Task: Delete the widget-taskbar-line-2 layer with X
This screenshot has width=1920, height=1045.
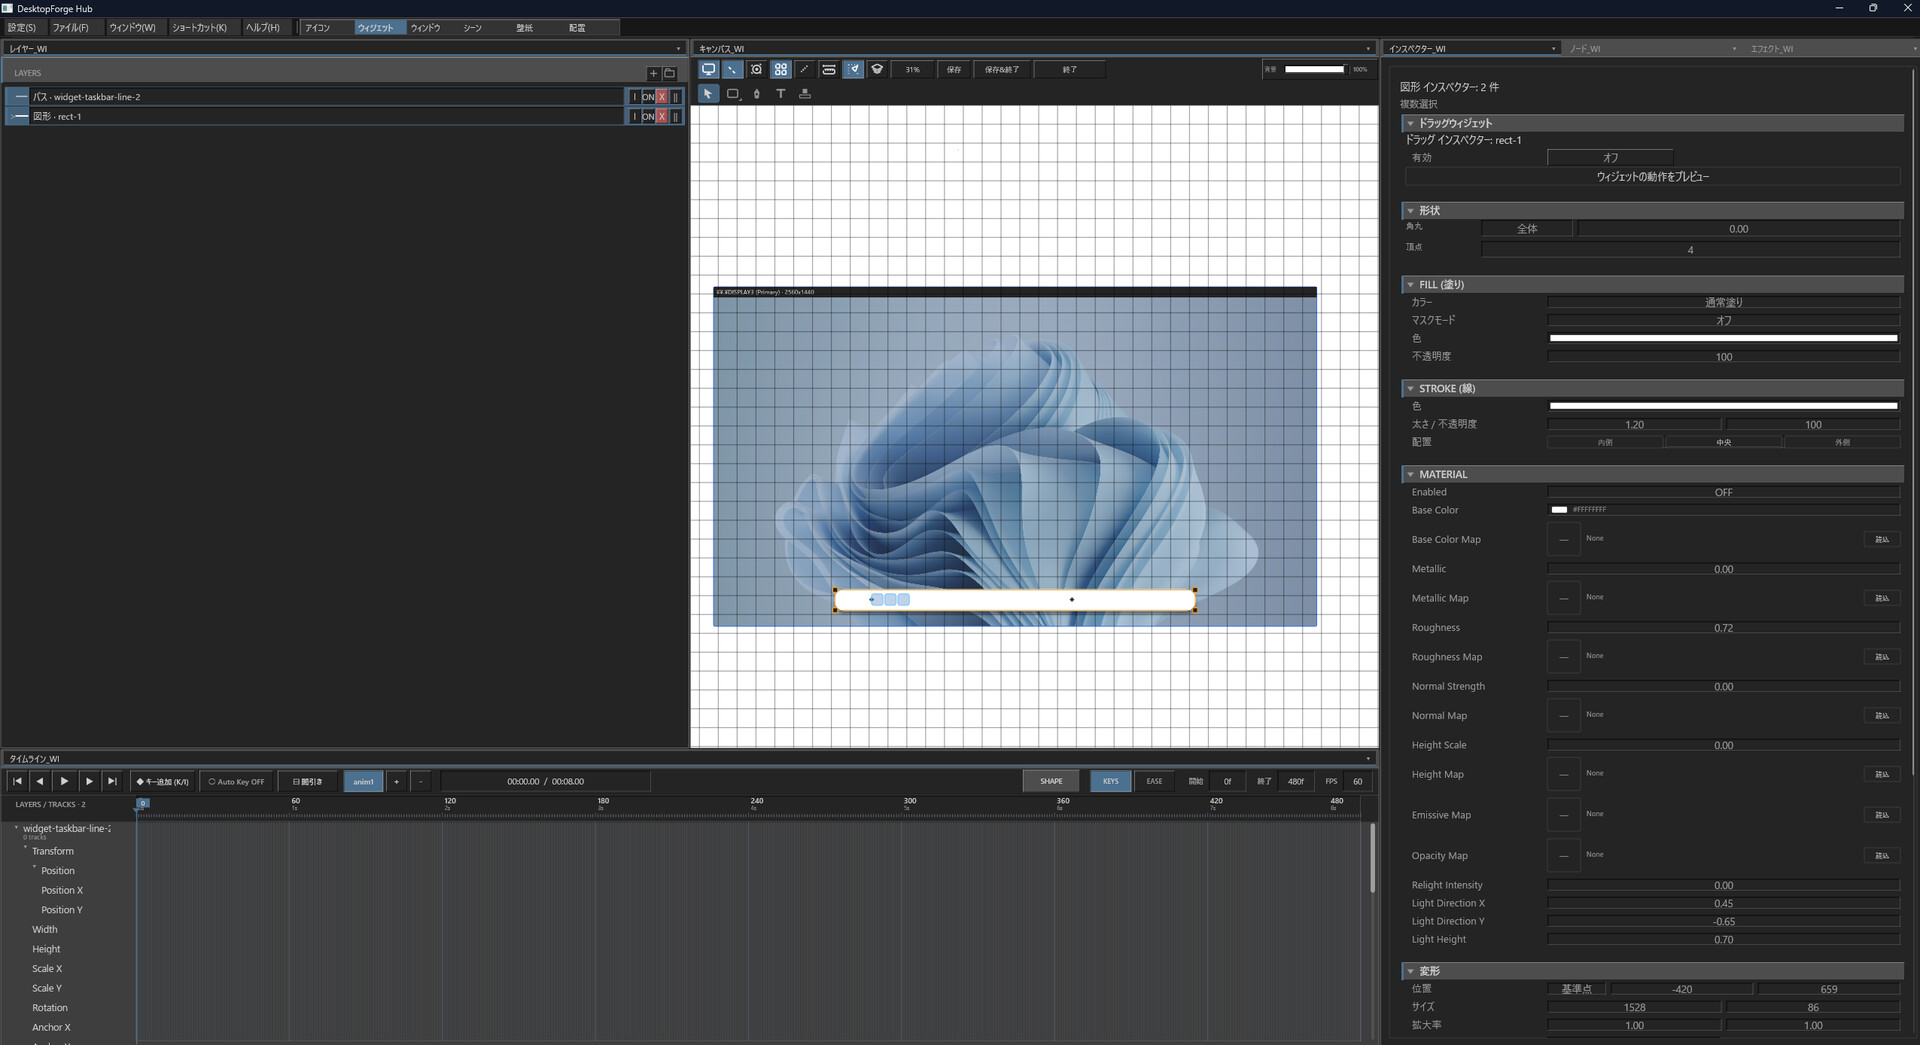Action: click(x=662, y=97)
